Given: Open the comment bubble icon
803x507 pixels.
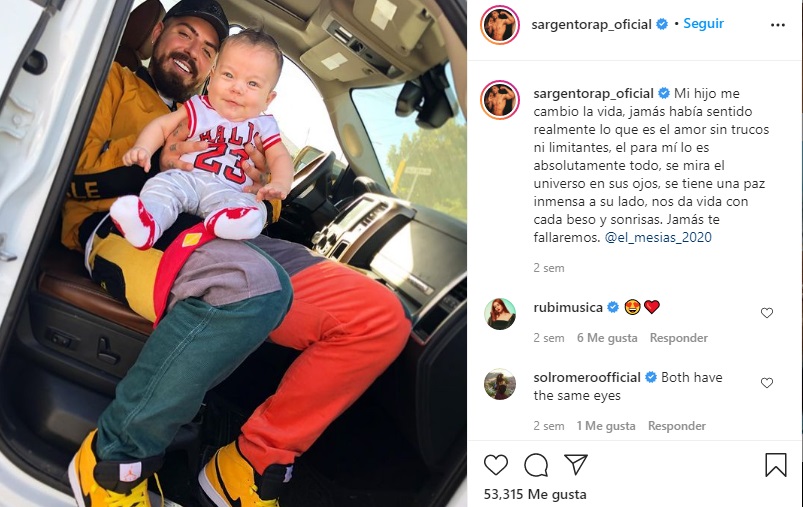Looking at the screenshot, I should coord(536,465).
